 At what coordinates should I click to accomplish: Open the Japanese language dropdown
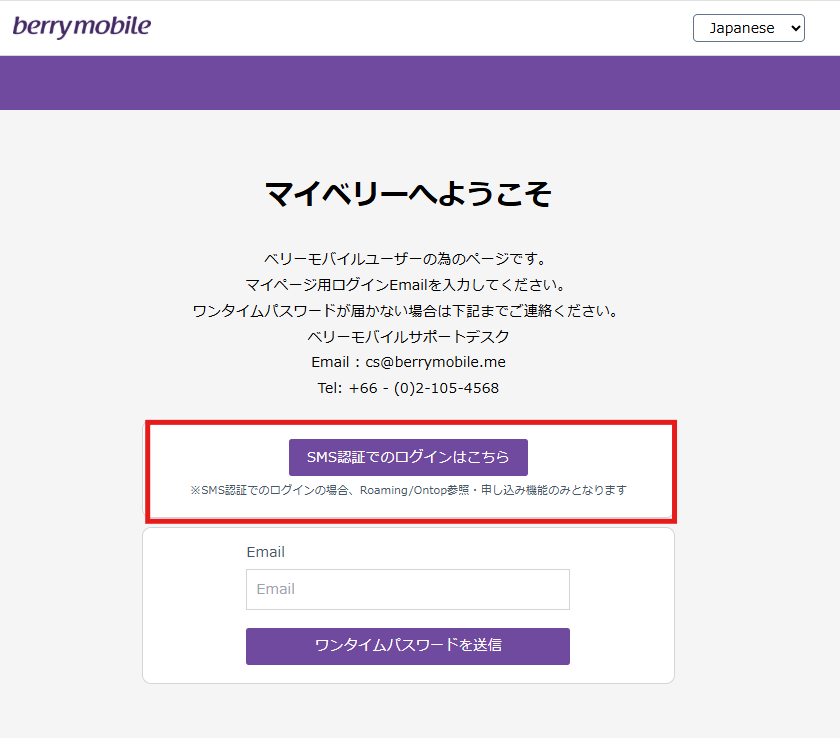(748, 28)
